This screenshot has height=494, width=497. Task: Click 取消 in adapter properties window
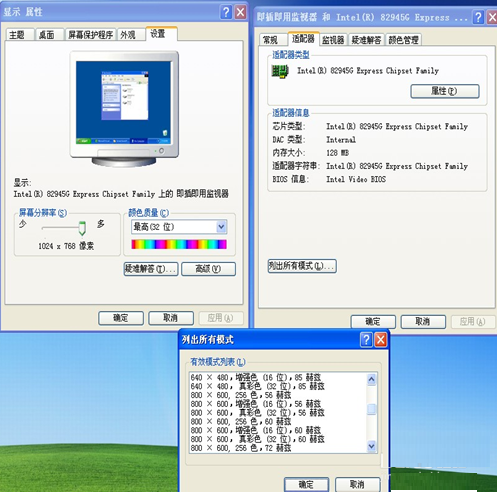pos(423,322)
